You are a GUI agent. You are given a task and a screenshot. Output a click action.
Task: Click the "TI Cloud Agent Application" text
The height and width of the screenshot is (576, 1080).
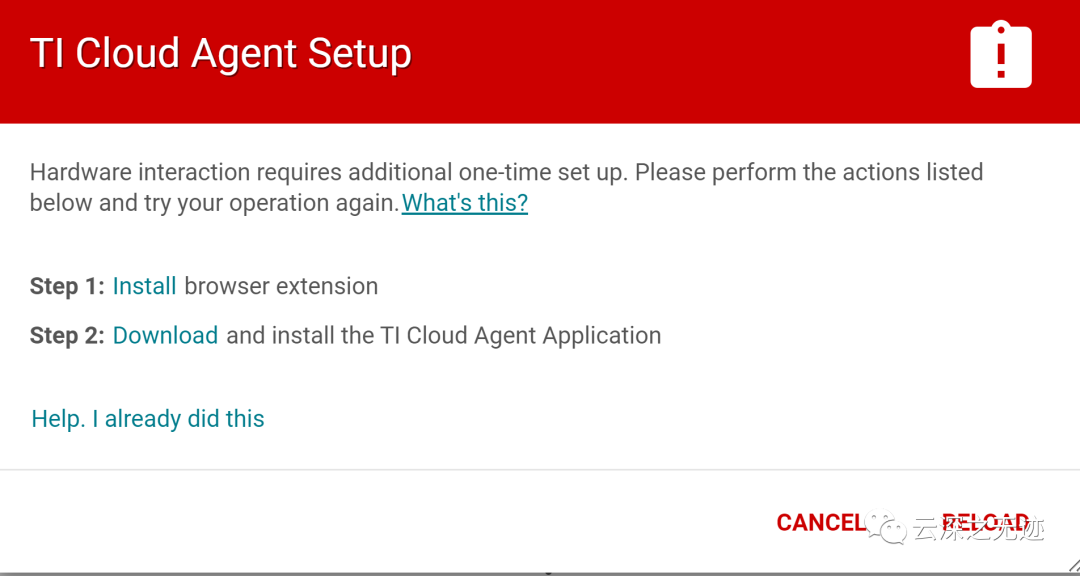pos(521,336)
